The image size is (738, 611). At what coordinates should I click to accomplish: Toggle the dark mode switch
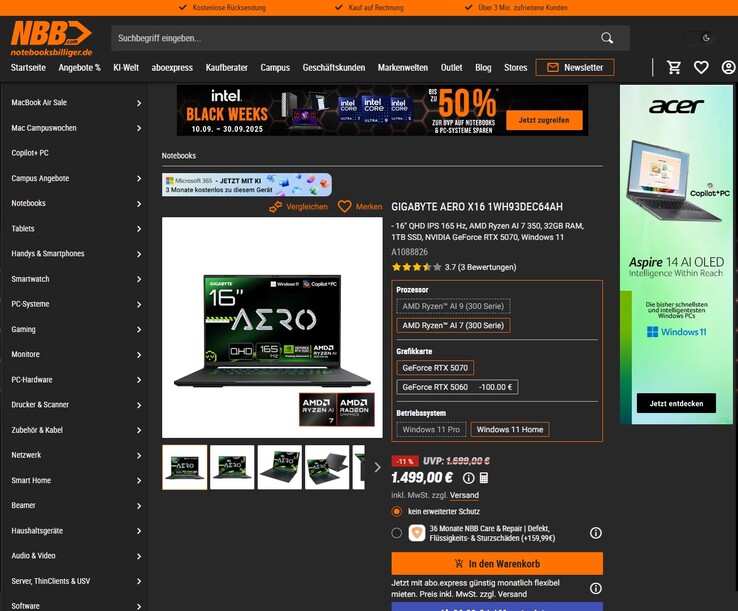(698, 38)
